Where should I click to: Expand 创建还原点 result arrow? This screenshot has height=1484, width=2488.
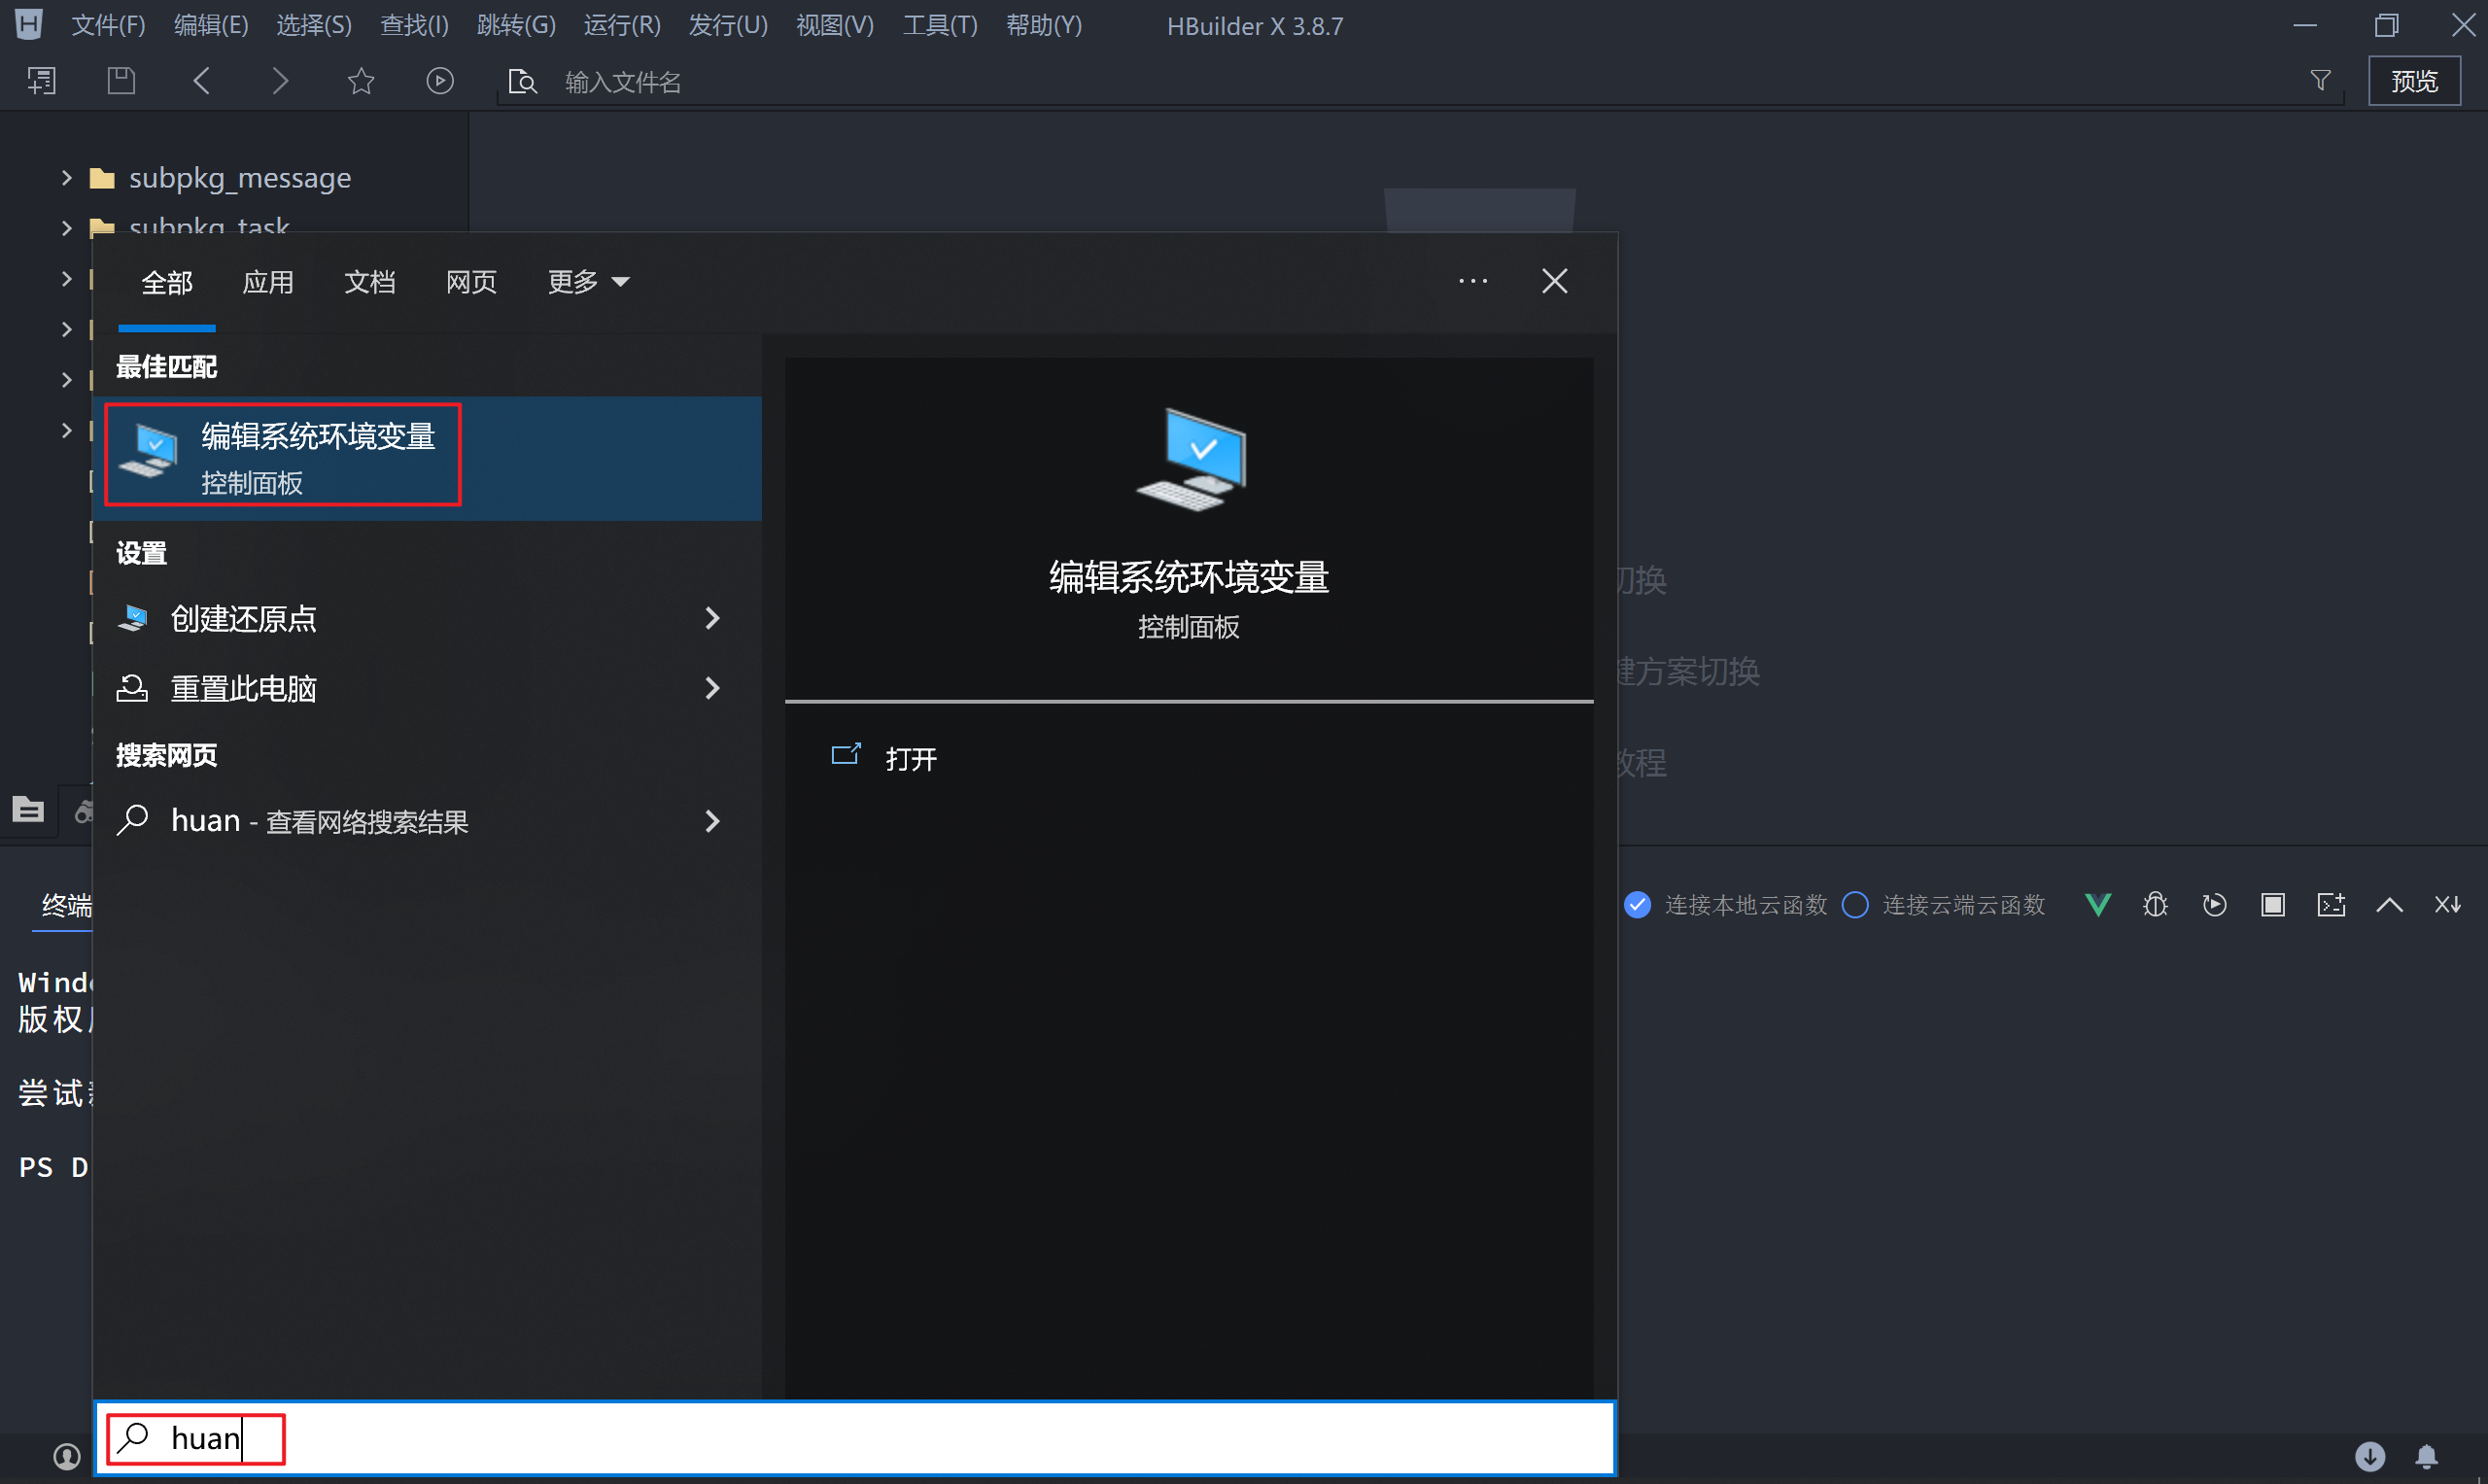(x=712, y=619)
